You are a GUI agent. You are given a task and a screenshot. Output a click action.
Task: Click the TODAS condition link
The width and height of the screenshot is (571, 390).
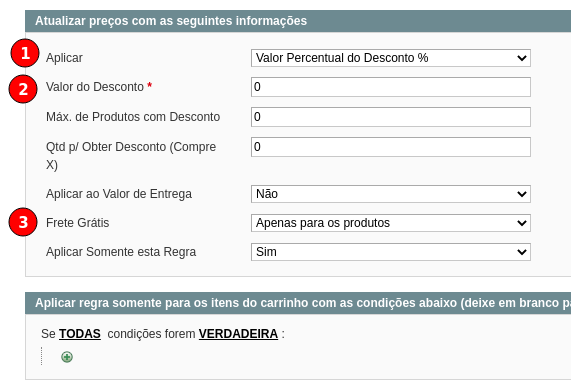(80, 334)
